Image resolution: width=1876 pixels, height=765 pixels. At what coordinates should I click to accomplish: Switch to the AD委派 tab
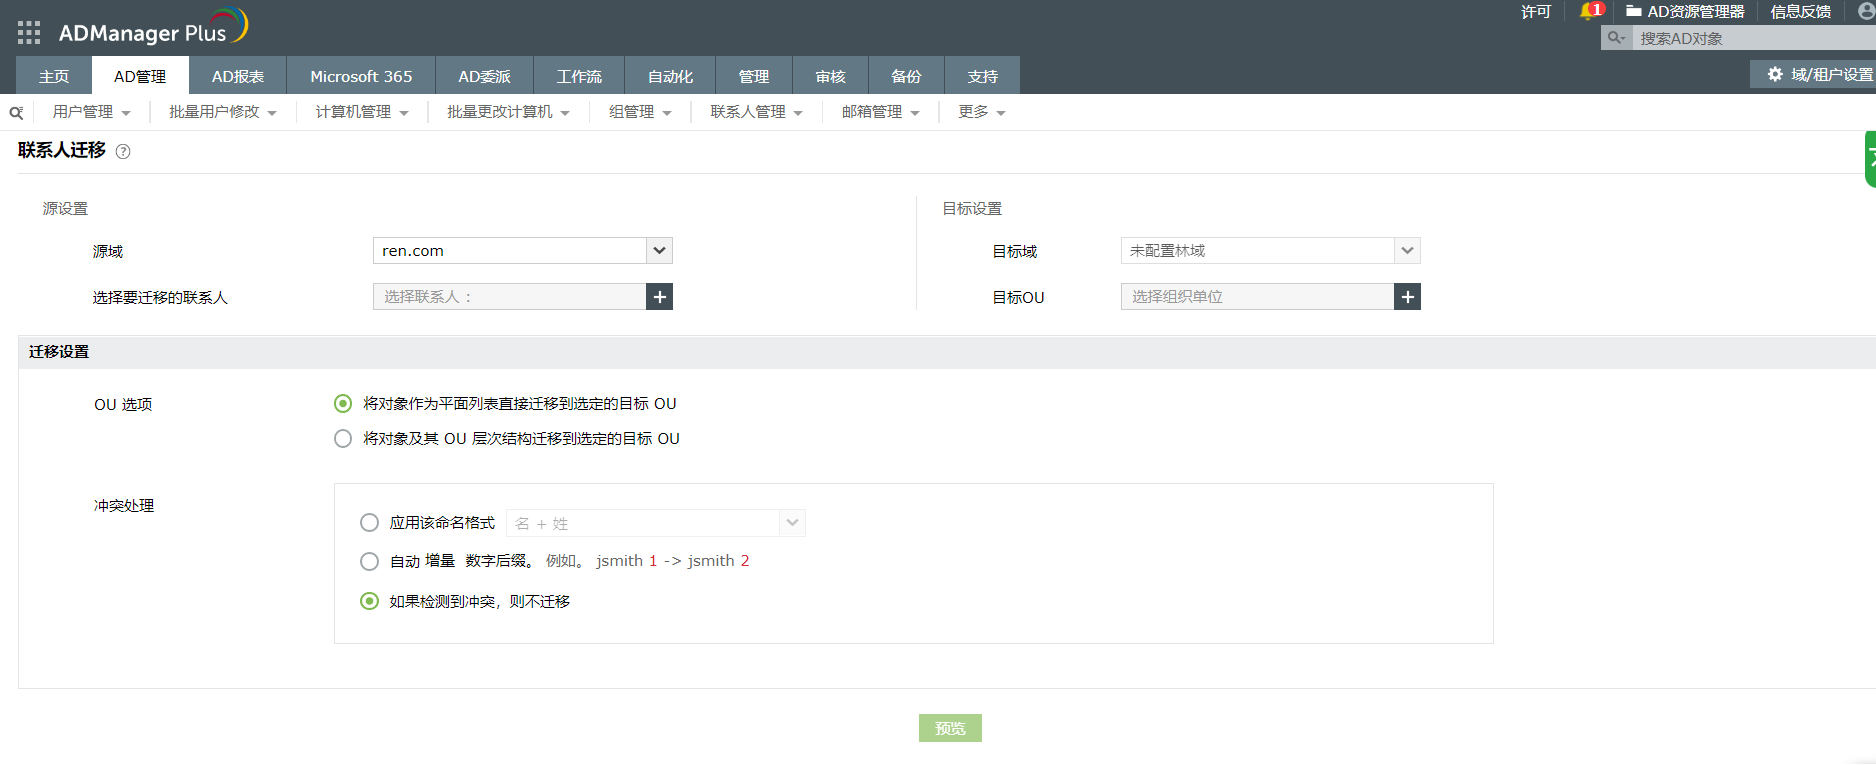[x=484, y=76]
